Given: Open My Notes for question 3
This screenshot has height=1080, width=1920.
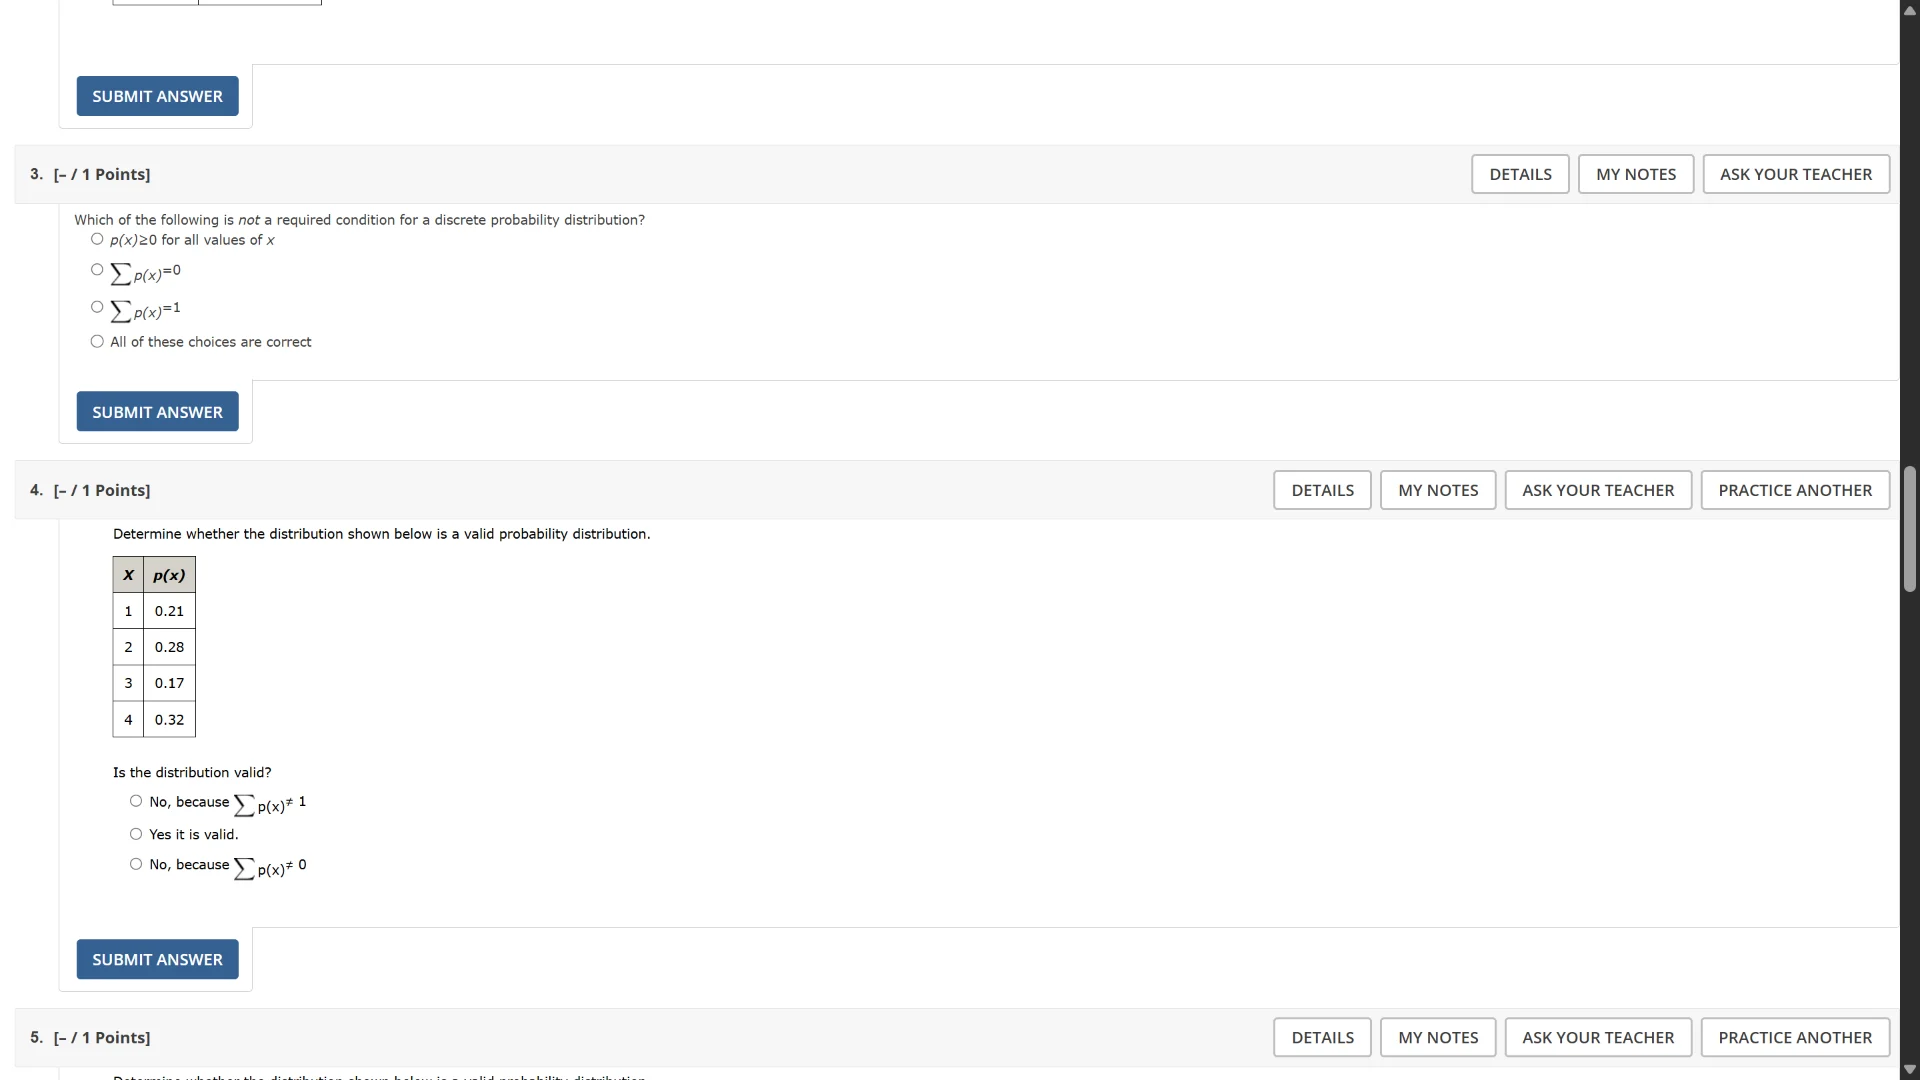Looking at the screenshot, I should (1635, 174).
